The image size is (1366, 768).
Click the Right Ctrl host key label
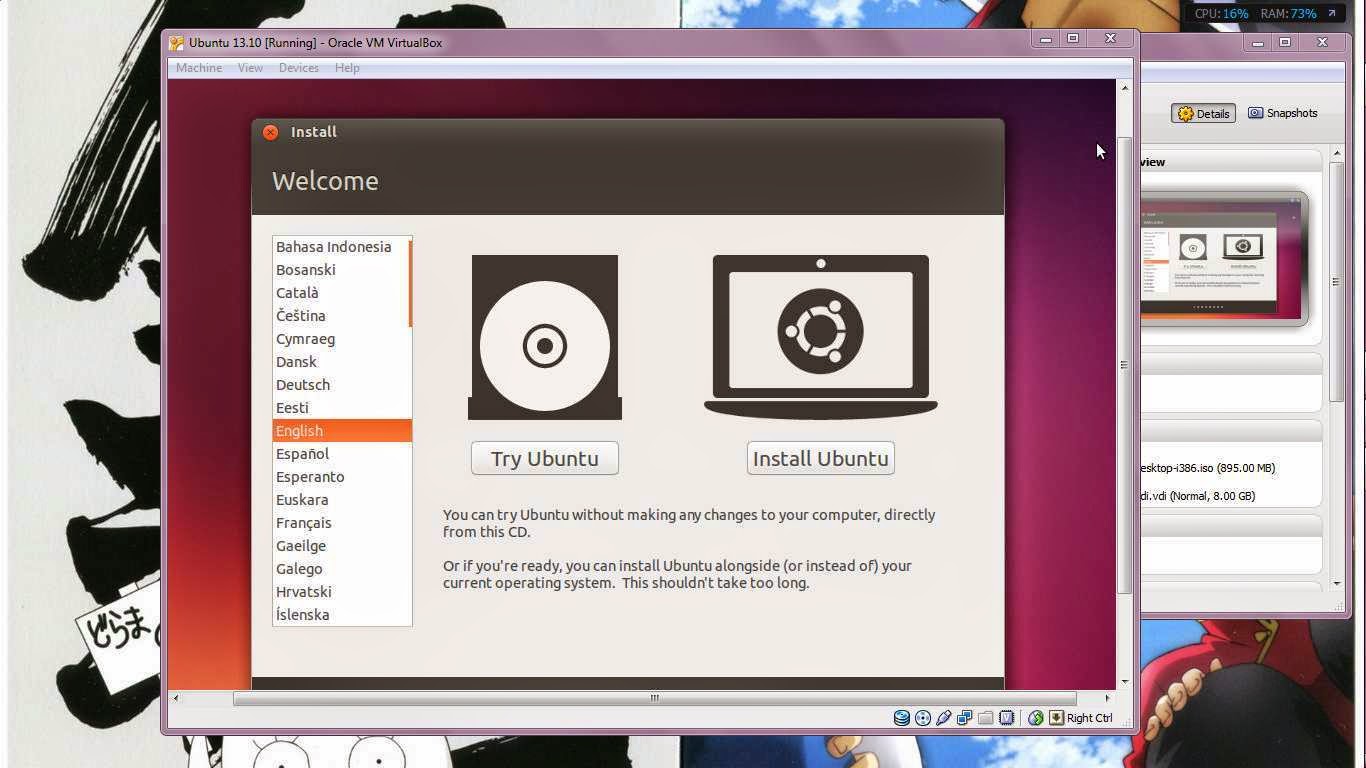(1089, 718)
